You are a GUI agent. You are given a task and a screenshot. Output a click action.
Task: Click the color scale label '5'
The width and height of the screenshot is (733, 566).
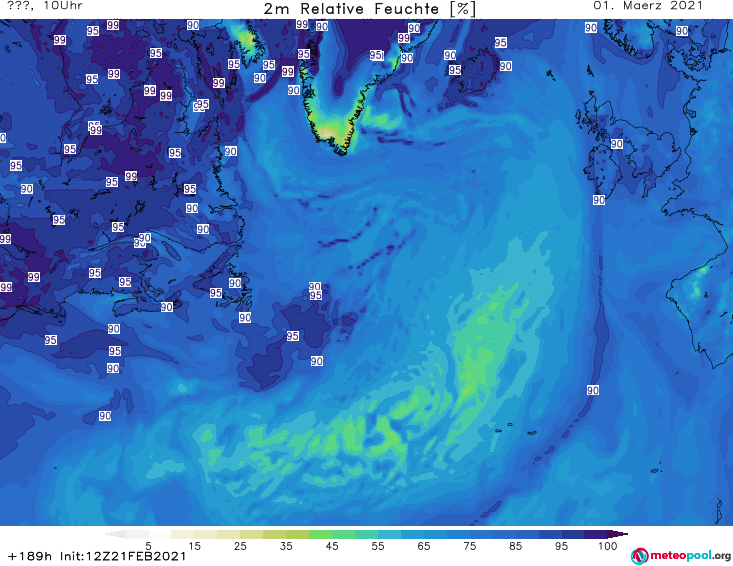pos(148,546)
